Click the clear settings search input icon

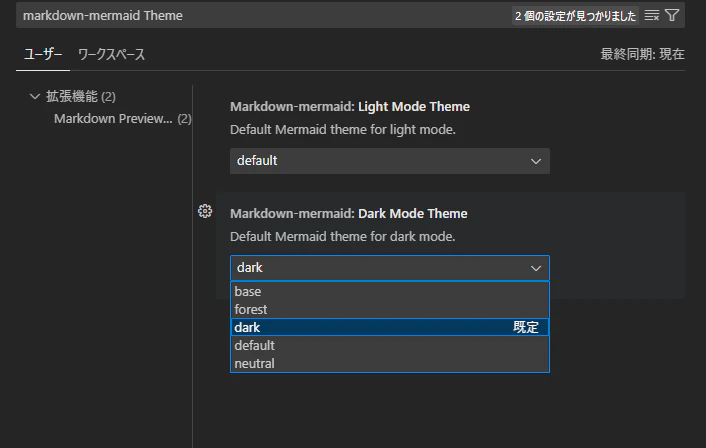pos(652,16)
